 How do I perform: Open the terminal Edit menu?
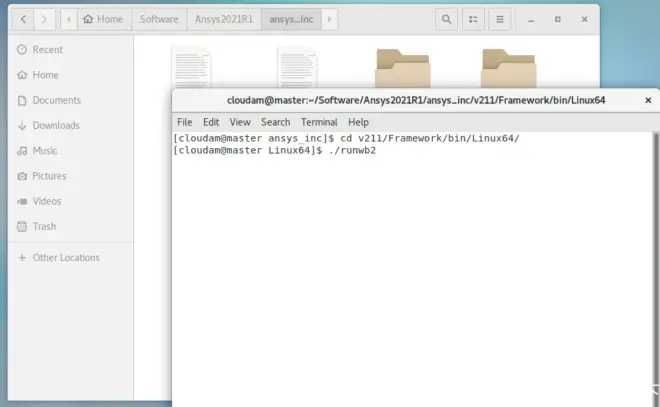211,122
